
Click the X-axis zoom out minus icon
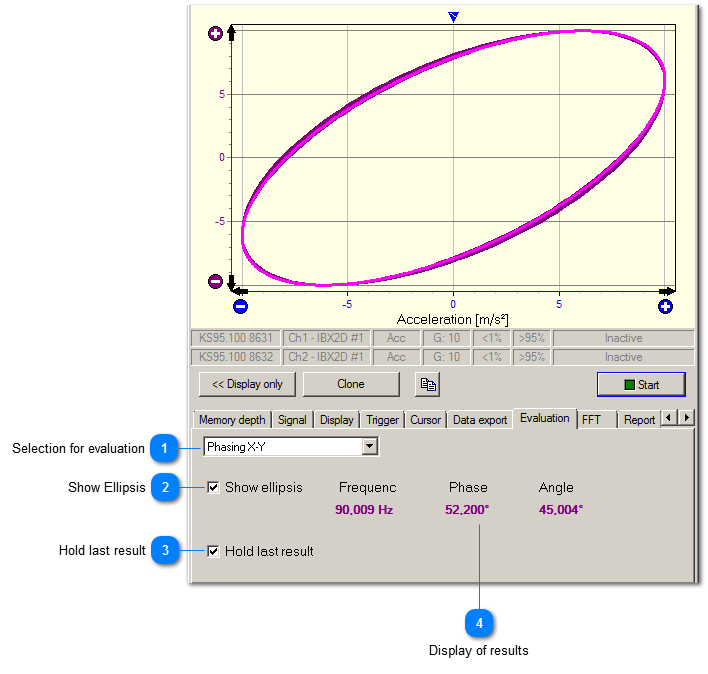[240, 307]
